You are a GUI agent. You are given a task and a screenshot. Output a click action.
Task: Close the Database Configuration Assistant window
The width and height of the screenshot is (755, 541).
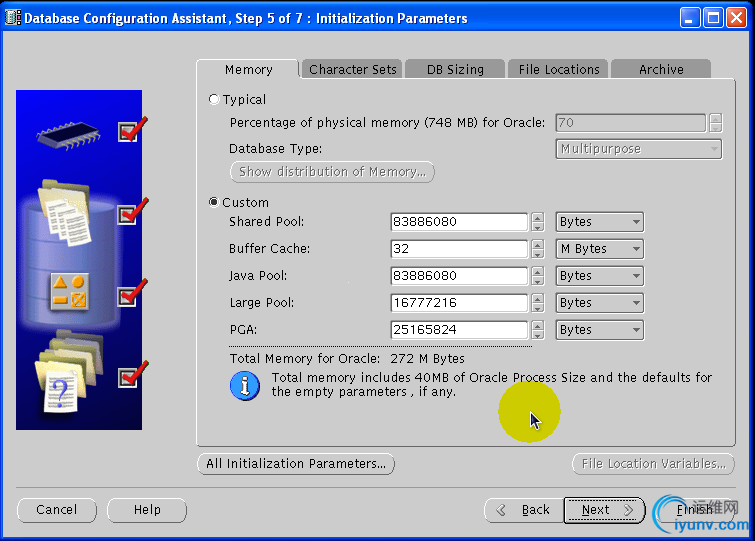coord(736,18)
